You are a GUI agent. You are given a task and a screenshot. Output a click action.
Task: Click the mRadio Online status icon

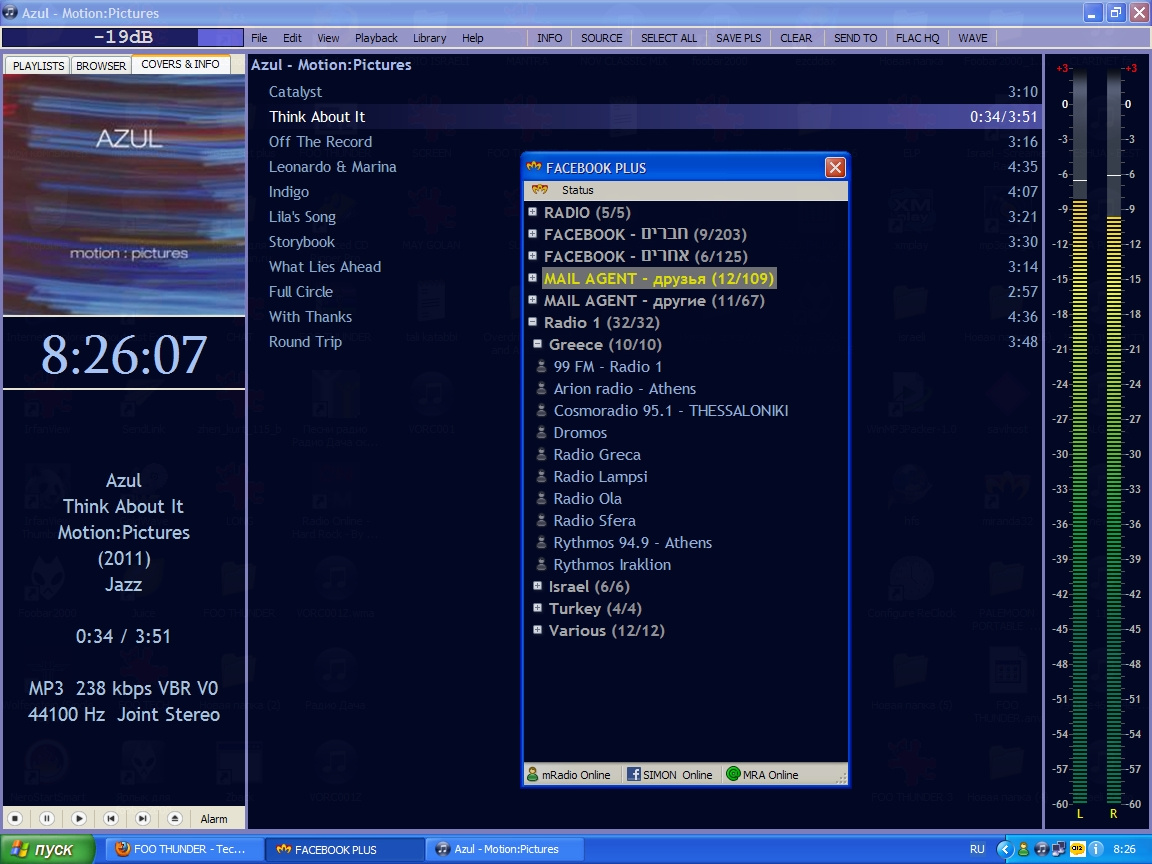point(533,774)
